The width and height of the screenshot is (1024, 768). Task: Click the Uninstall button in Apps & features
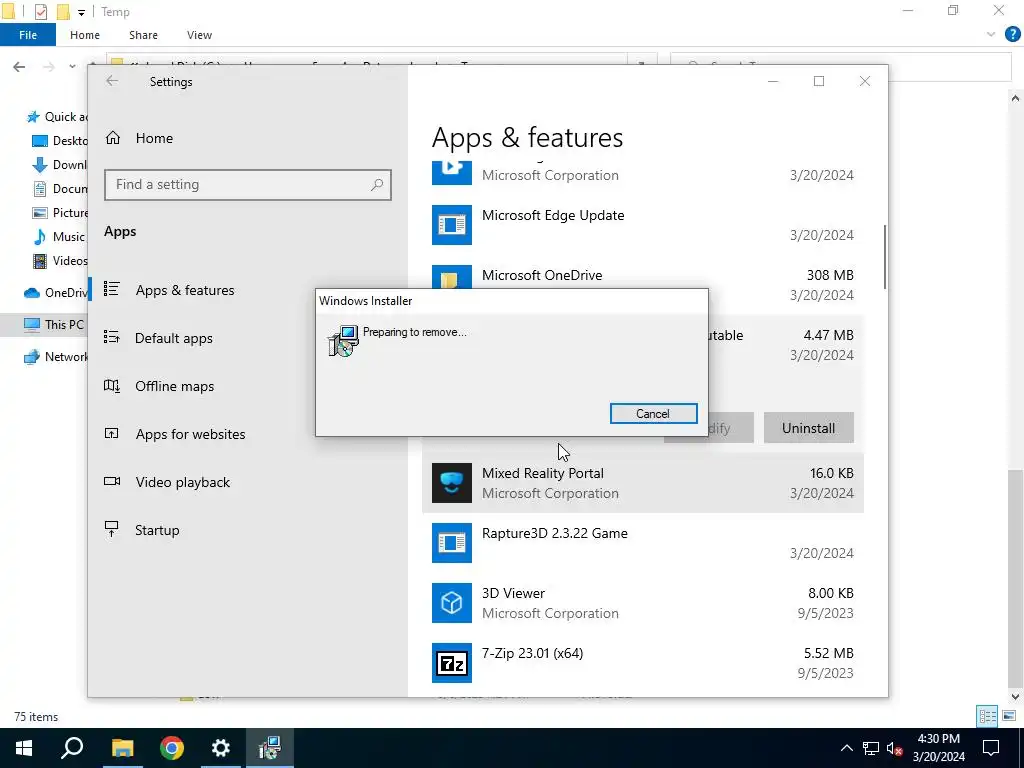click(x=808, y=428)
